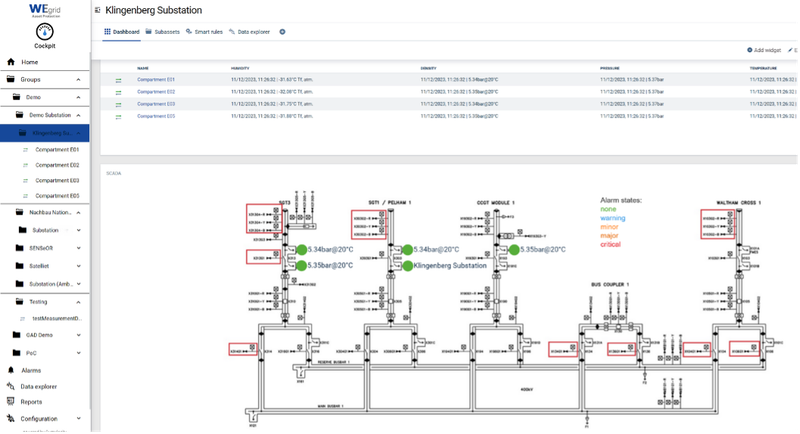Viewport: 800px width, 434px height.
Task: Open the Compartment E03 link in table
Action: pyautogui.click(x=156, y=104)
